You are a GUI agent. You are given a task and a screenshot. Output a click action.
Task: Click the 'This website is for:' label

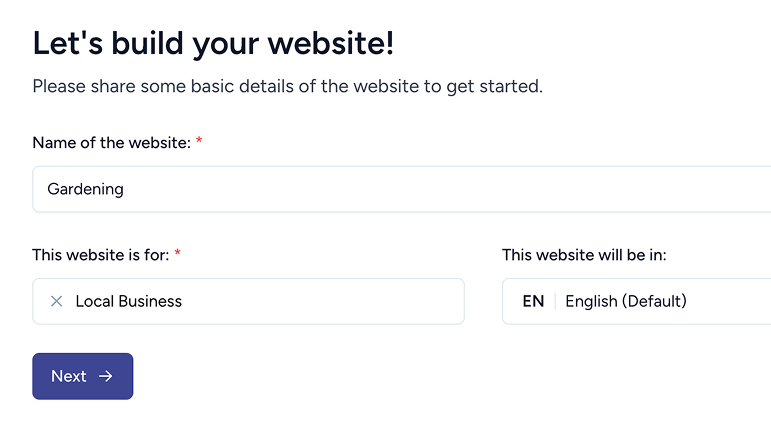(x=101, y=255)
